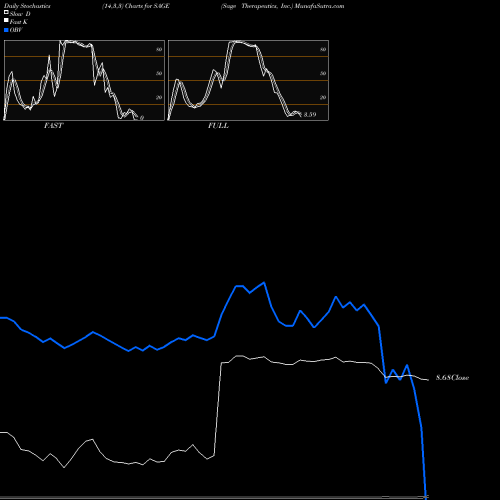The image size is (500, 500).
Task: Click the Fast K legend swatch
Action: click(6, 20)
